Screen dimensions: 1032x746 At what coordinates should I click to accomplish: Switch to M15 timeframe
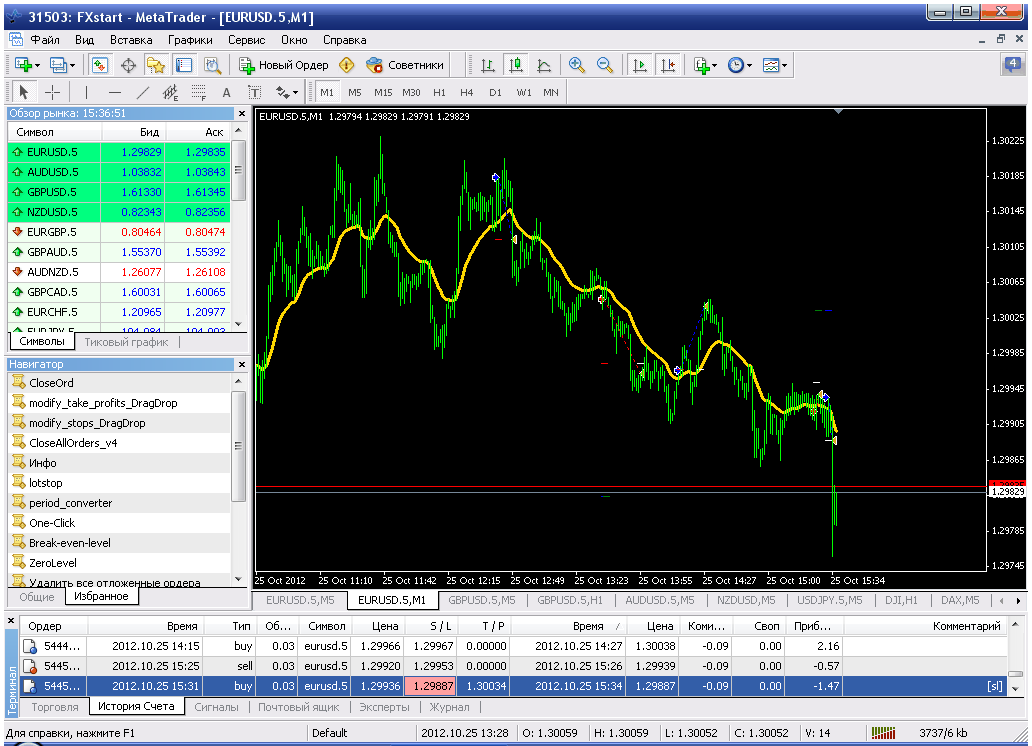tap(383, 93)
